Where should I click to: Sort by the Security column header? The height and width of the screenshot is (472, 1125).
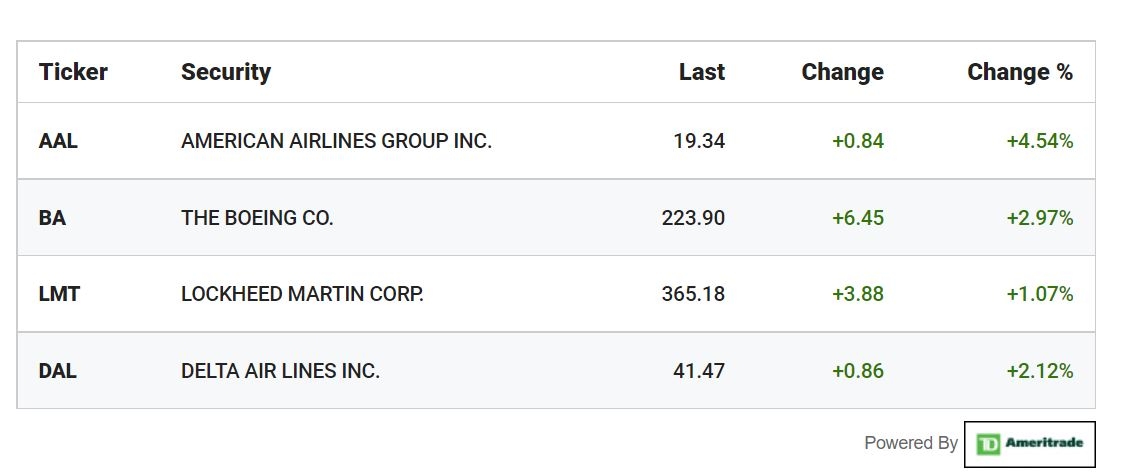226,72
